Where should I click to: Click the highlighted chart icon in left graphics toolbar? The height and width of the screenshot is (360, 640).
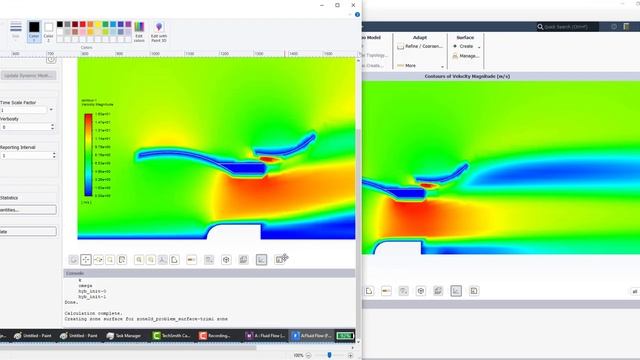261,260
